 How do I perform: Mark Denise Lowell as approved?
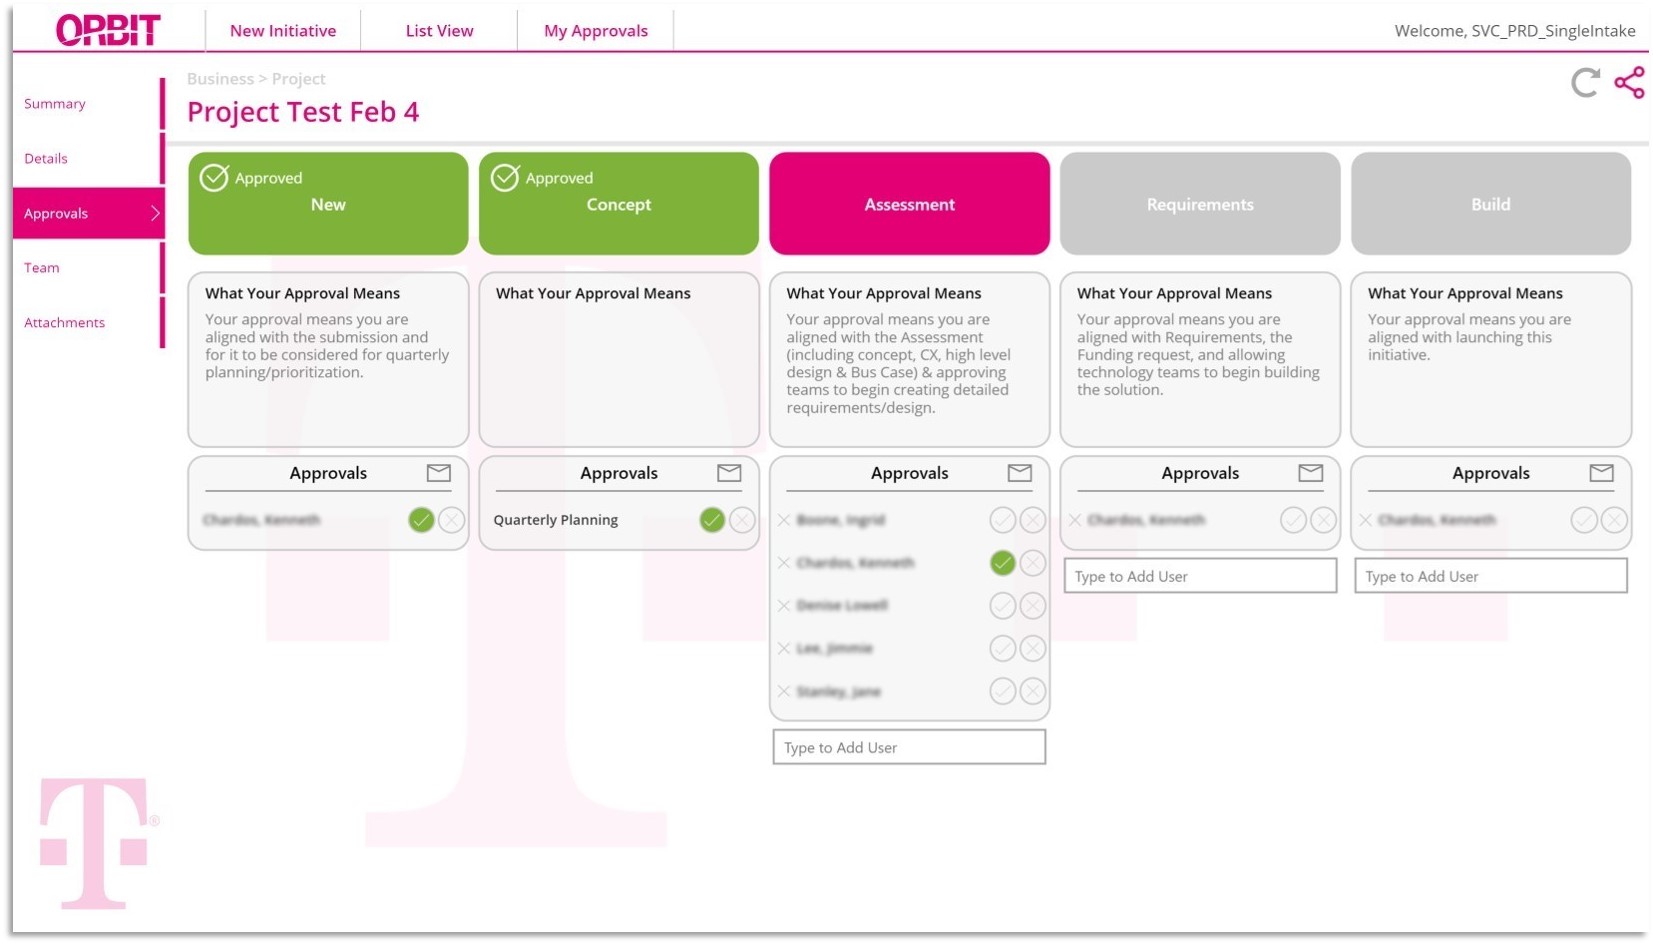1002,605
